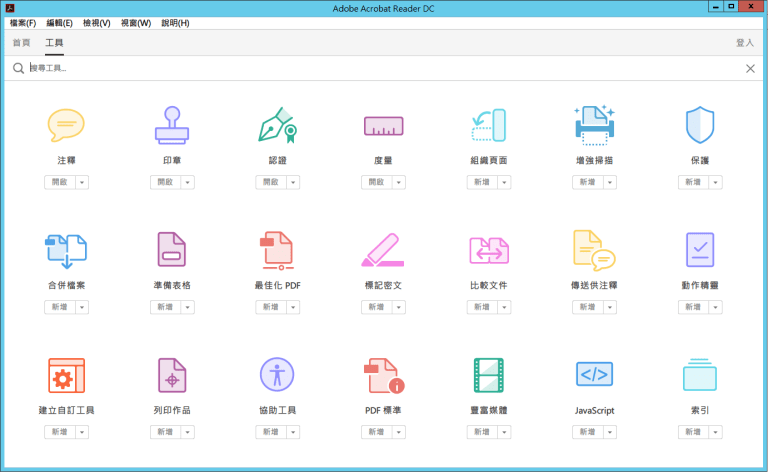768x473 pixels.
Task: Click 新增 button under 協助工具
Action: click(271, 432)
